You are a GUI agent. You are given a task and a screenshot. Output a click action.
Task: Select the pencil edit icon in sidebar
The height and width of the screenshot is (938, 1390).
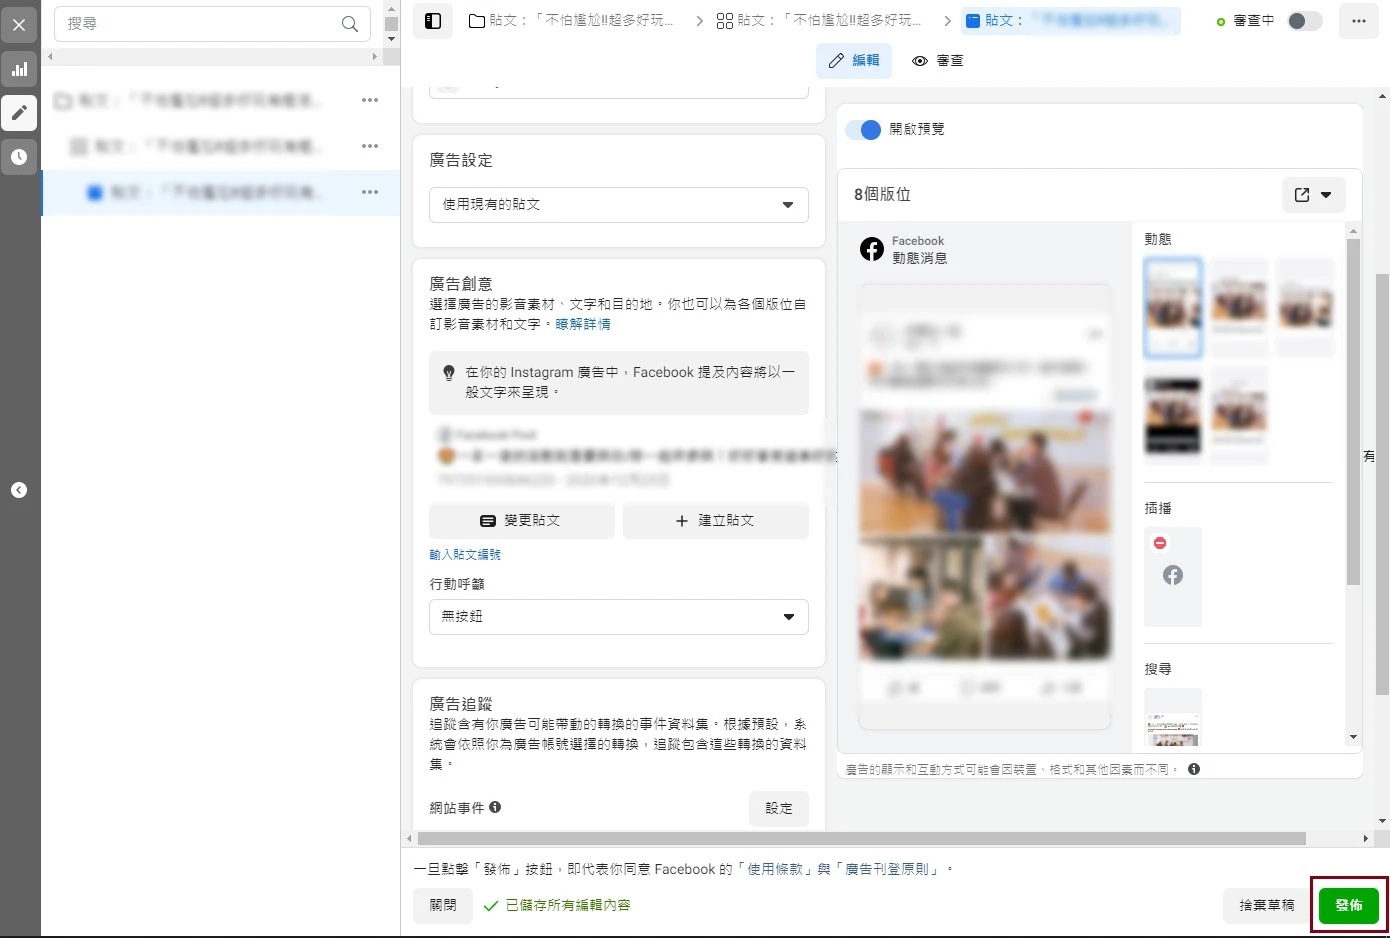19,113
